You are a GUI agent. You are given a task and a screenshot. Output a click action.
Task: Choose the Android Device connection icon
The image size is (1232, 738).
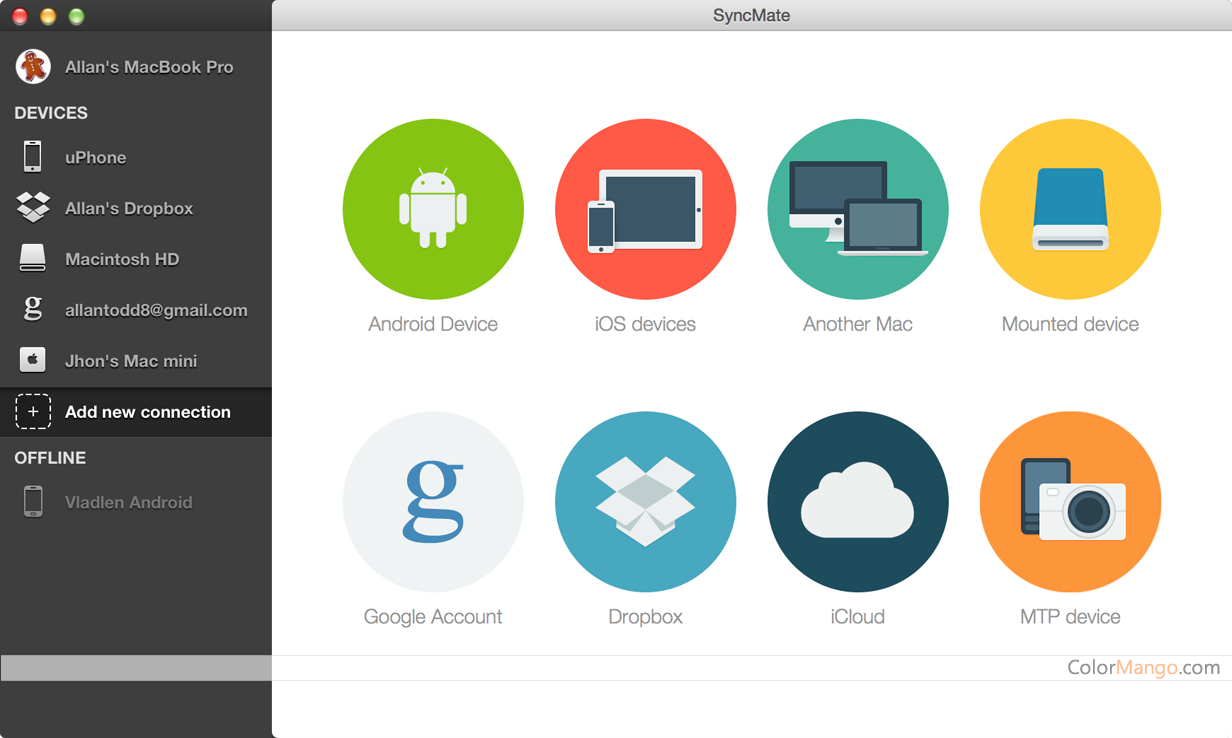(x=433, y=209)
